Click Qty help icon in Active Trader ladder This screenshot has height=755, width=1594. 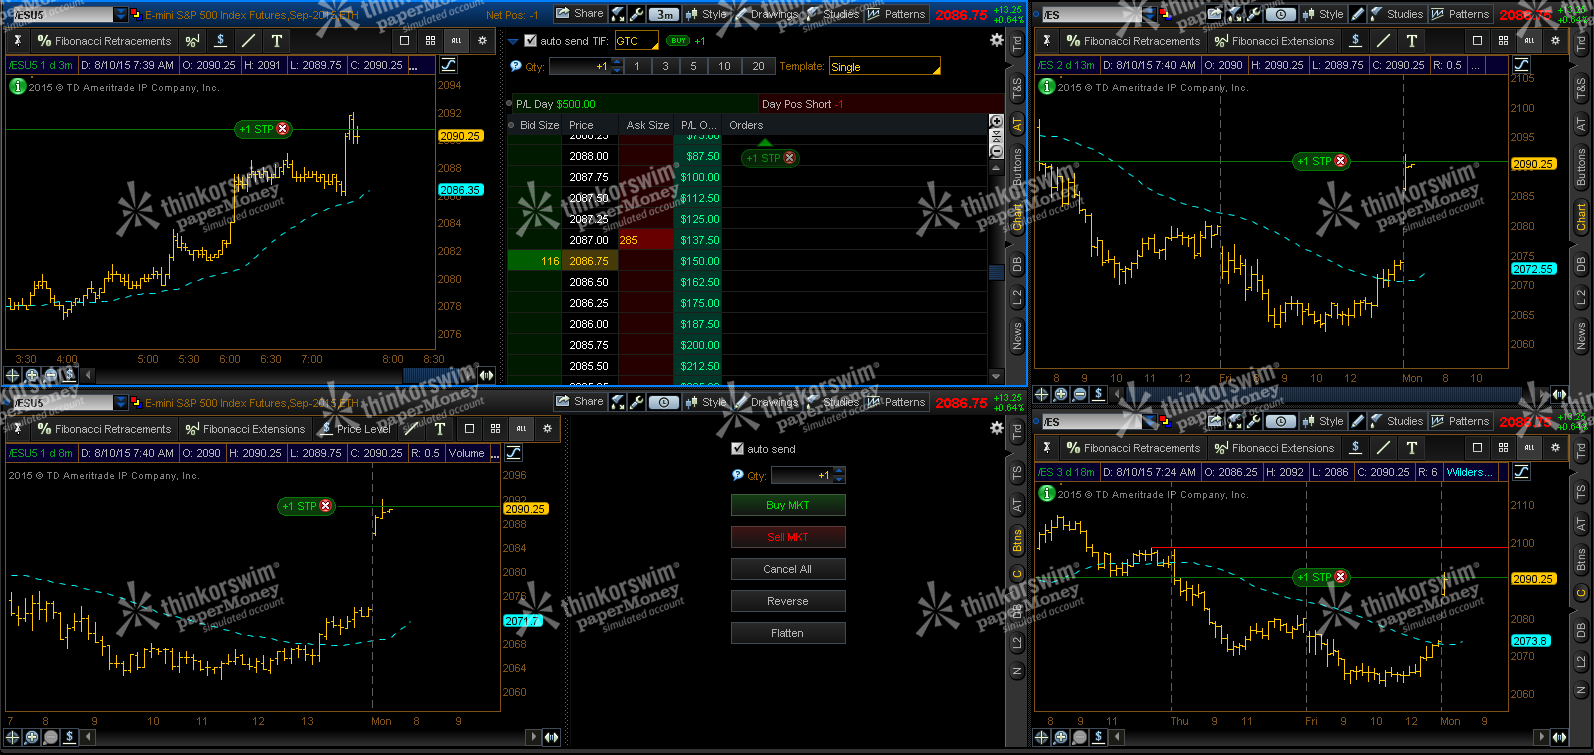[516, 66]
